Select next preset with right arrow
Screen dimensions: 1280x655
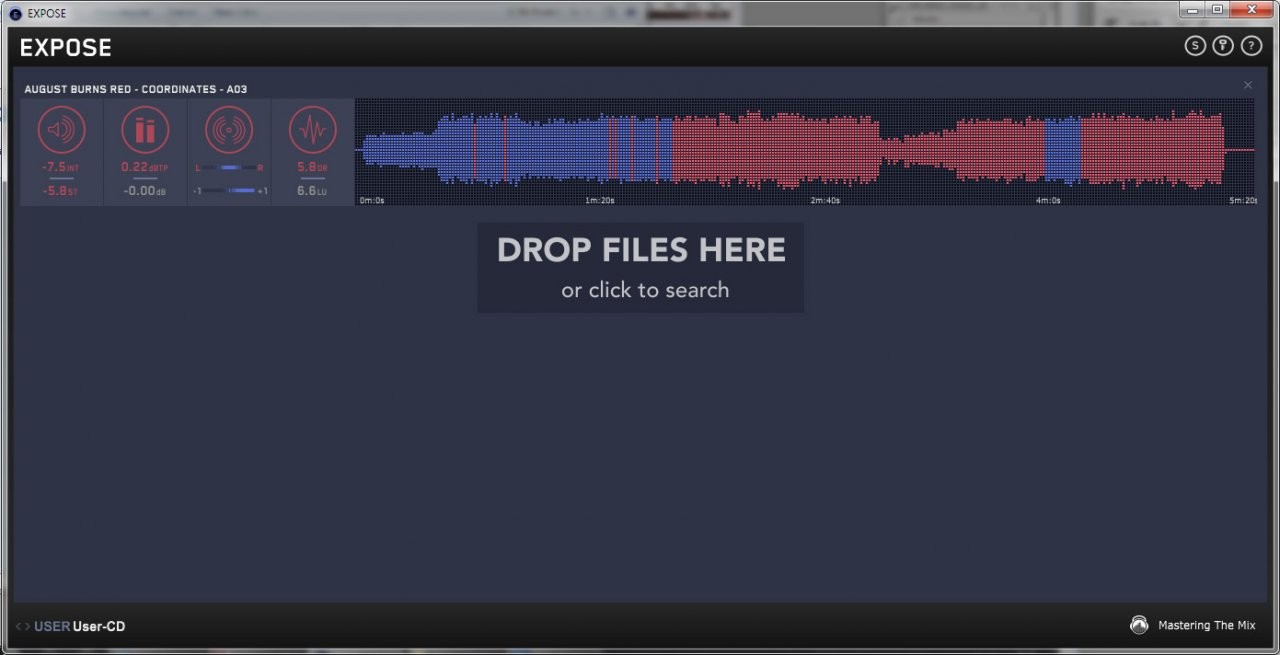(27, 627)
